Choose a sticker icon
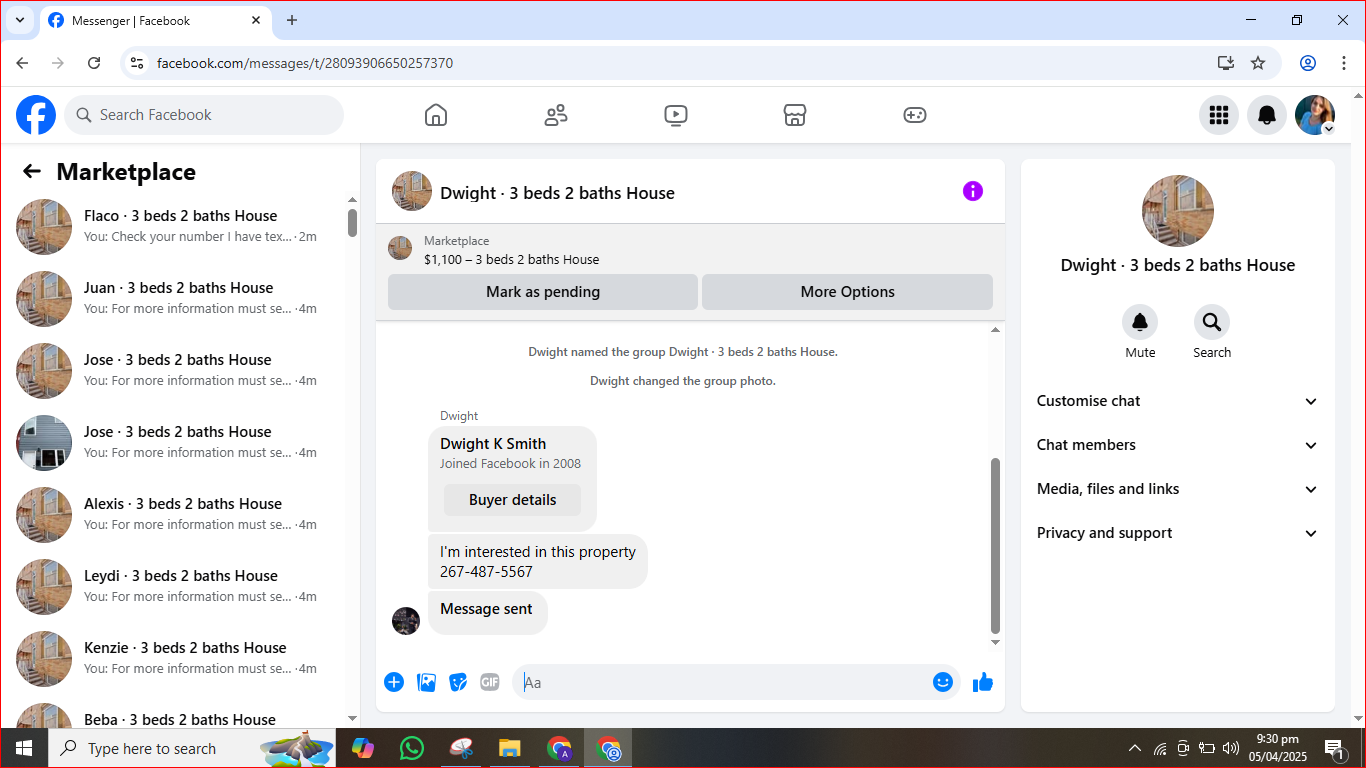This screenshot has width=1366, height=768. point(458,682)
